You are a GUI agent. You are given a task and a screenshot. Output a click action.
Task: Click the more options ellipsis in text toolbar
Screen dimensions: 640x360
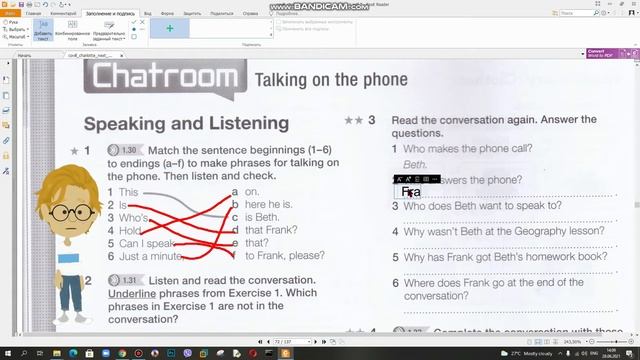pyautogui.click(x=435, y=179)
